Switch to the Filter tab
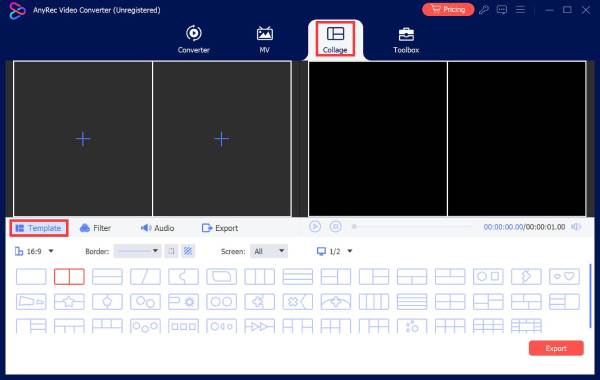This screenshot has height=380, width=600. coord(95,228)
